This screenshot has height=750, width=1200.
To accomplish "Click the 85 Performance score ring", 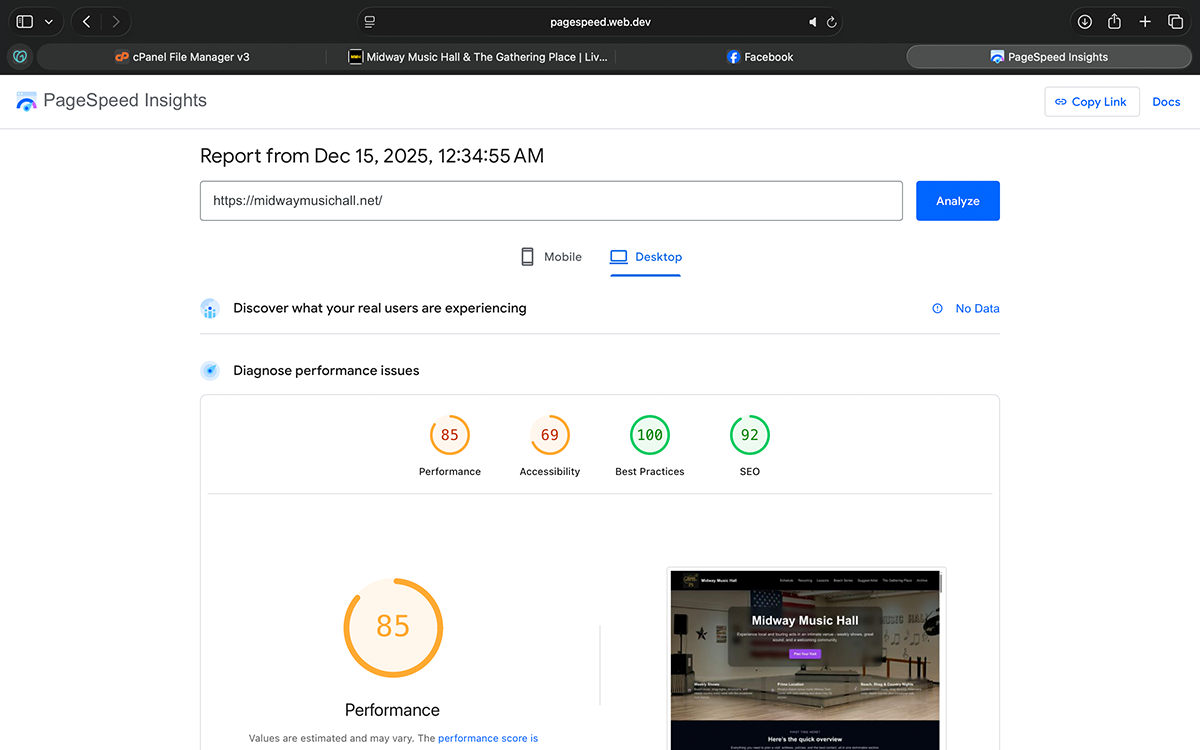I will tap(392, 627).
